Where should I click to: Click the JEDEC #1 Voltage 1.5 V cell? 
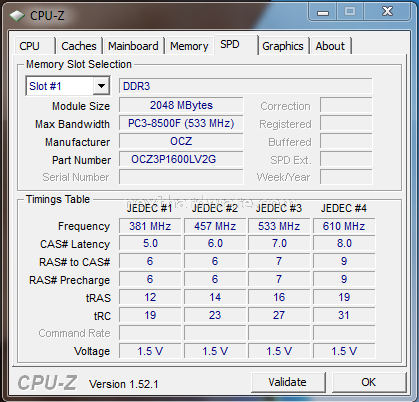pyautogui.click(x=150, y=351)
